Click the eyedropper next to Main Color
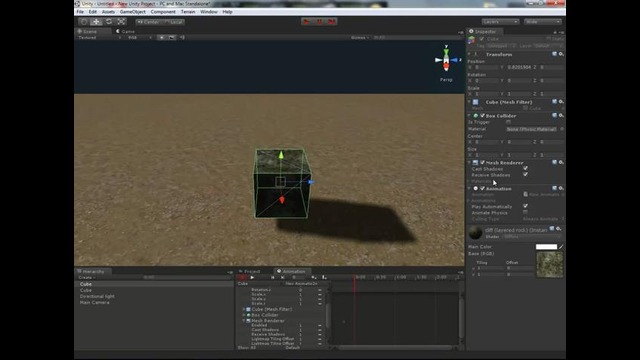 [561, 247]
